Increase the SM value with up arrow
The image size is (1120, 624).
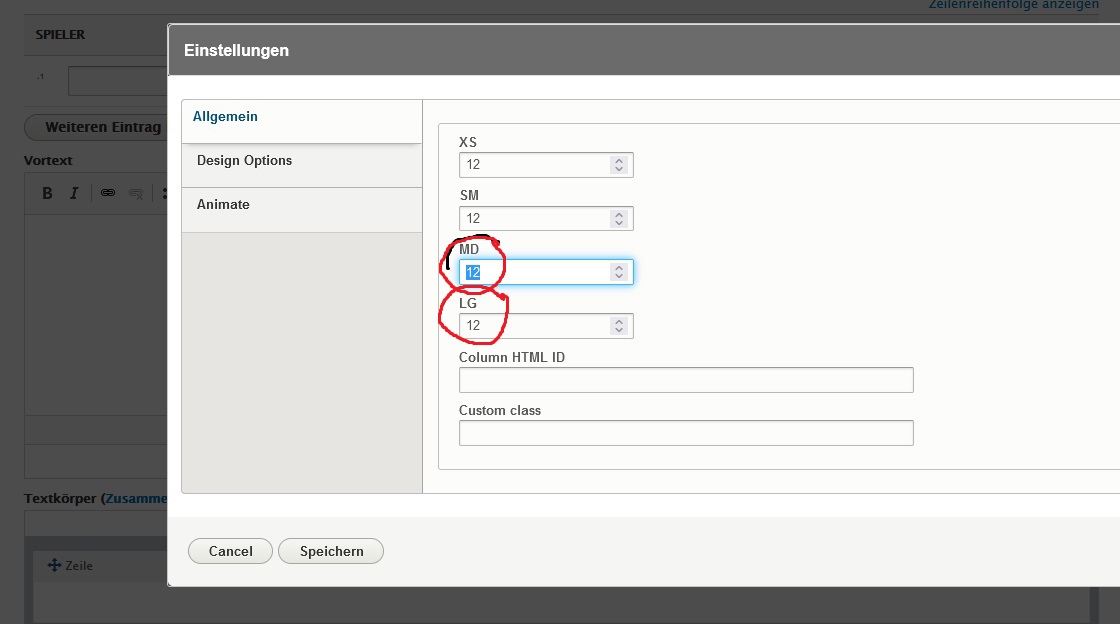click(619, 214)
